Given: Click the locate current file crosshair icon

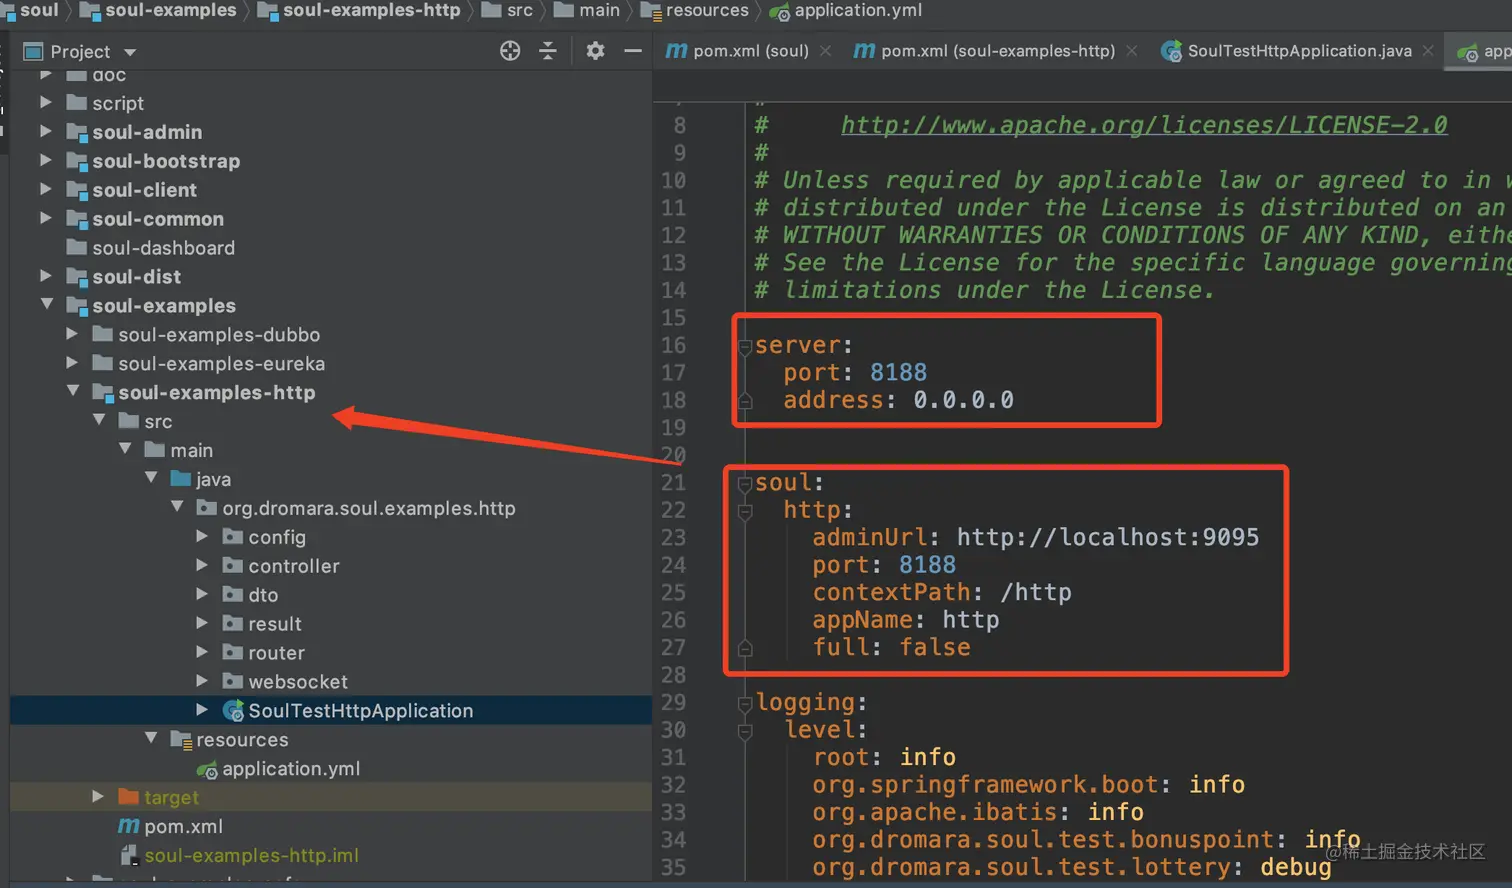Looking at the screenshot, I should pyautogui.click(x=510, y=51).
